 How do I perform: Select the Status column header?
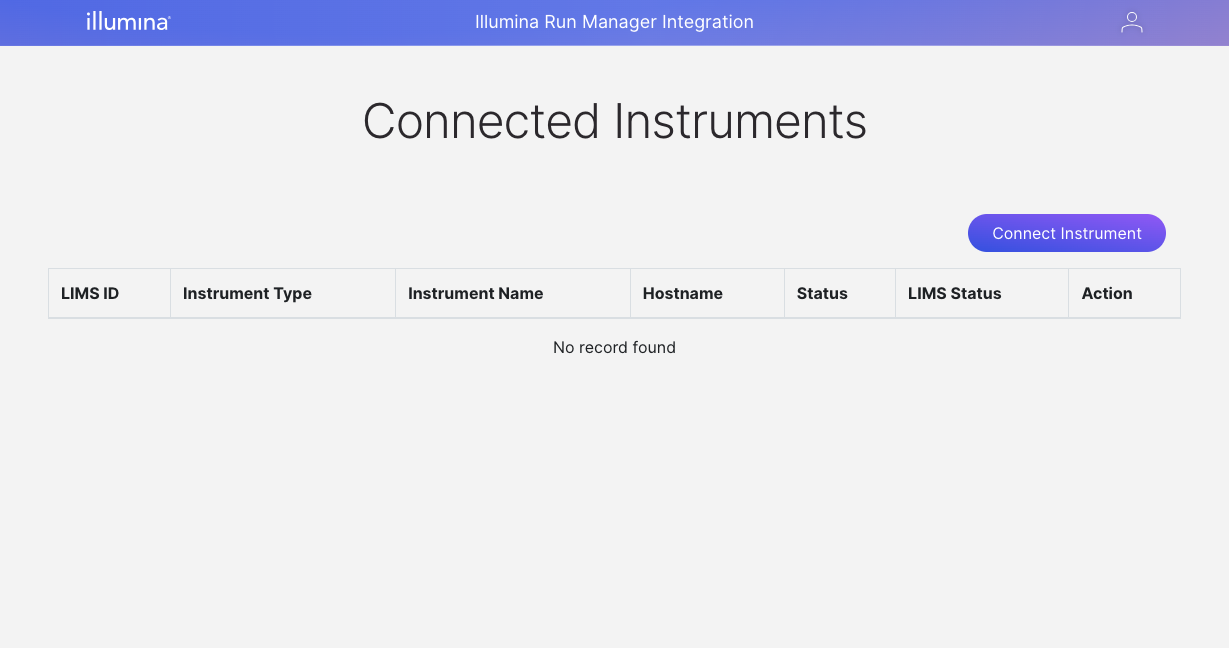coord(822,293)
